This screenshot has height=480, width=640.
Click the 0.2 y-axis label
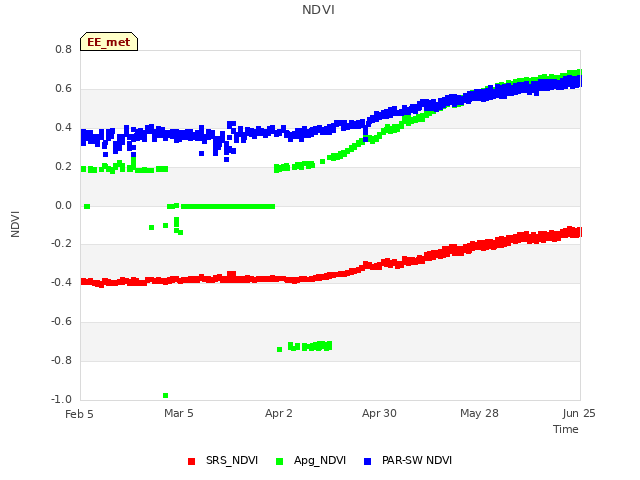tap(63, 167)
